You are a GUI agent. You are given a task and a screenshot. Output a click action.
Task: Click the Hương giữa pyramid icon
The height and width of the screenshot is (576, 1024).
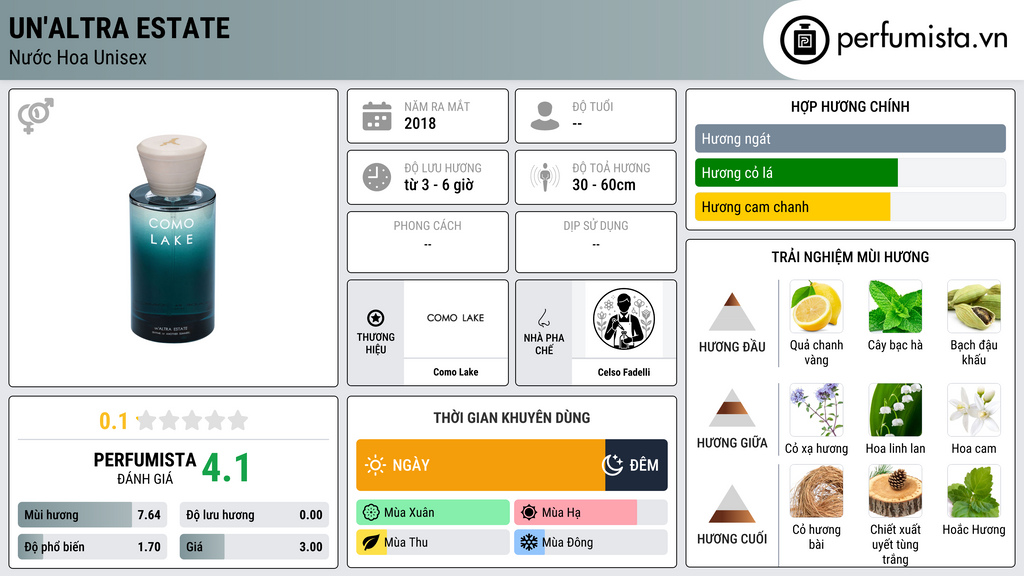click(x=732, y=408)
